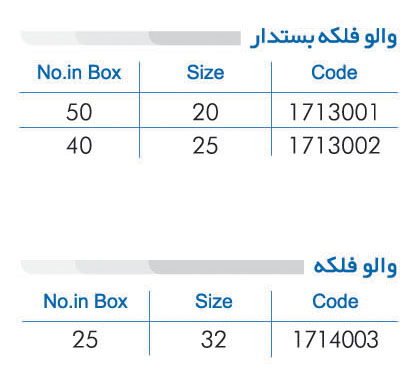This screenshot has height=376, width=418.
Task: Click box quantity 25 in second table
Action: click(x=85, y=340)
